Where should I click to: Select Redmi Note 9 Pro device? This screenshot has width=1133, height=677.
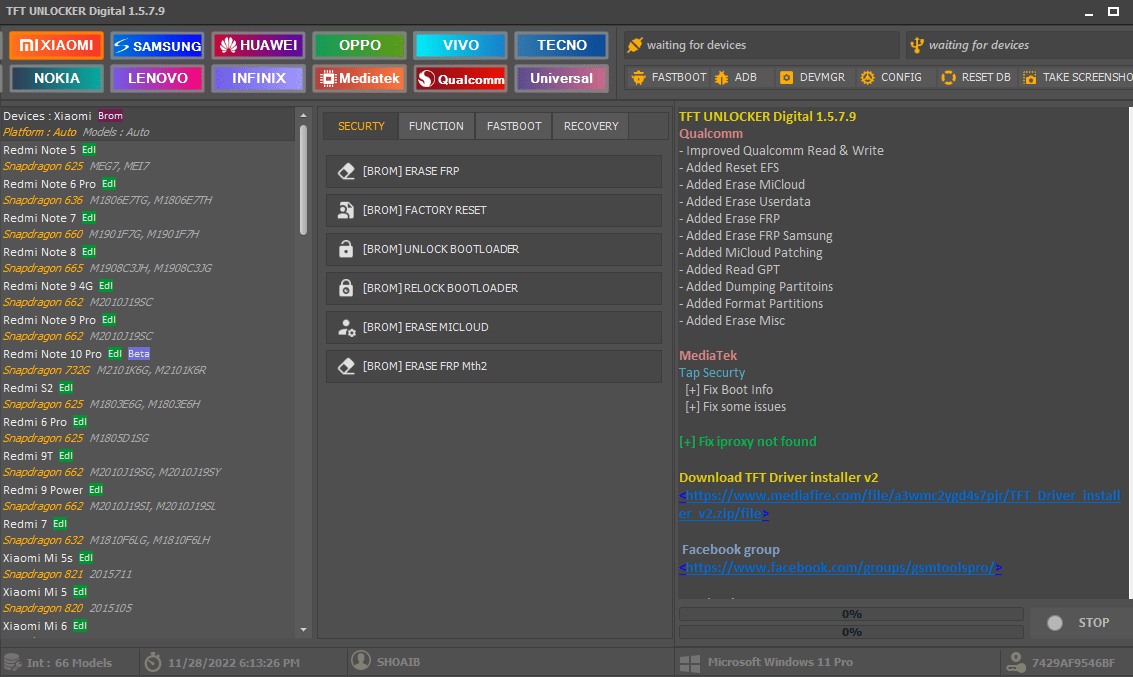pyautogui.click(x=49, y=320)
